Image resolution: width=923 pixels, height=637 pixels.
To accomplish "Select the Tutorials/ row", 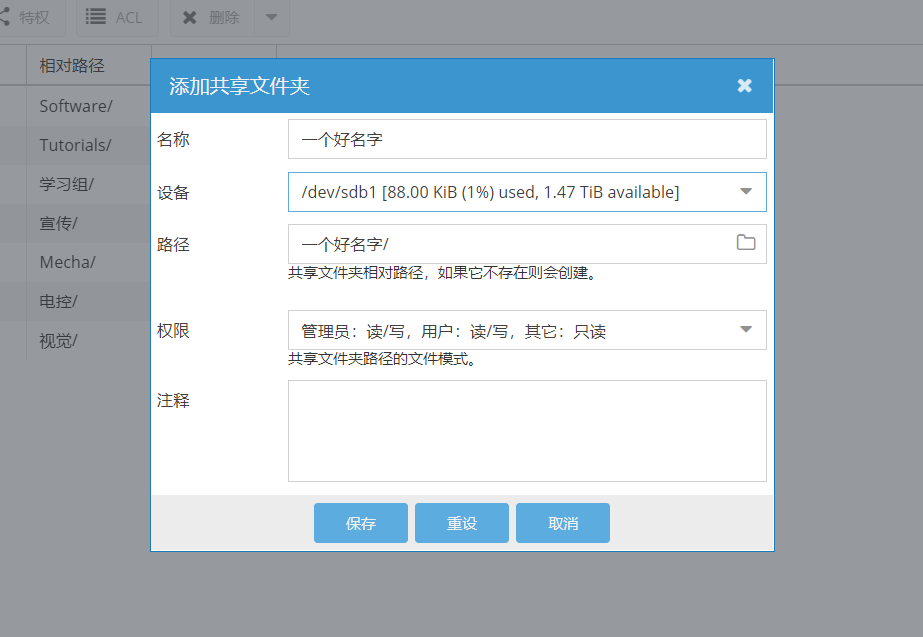I will coord(75,145).
